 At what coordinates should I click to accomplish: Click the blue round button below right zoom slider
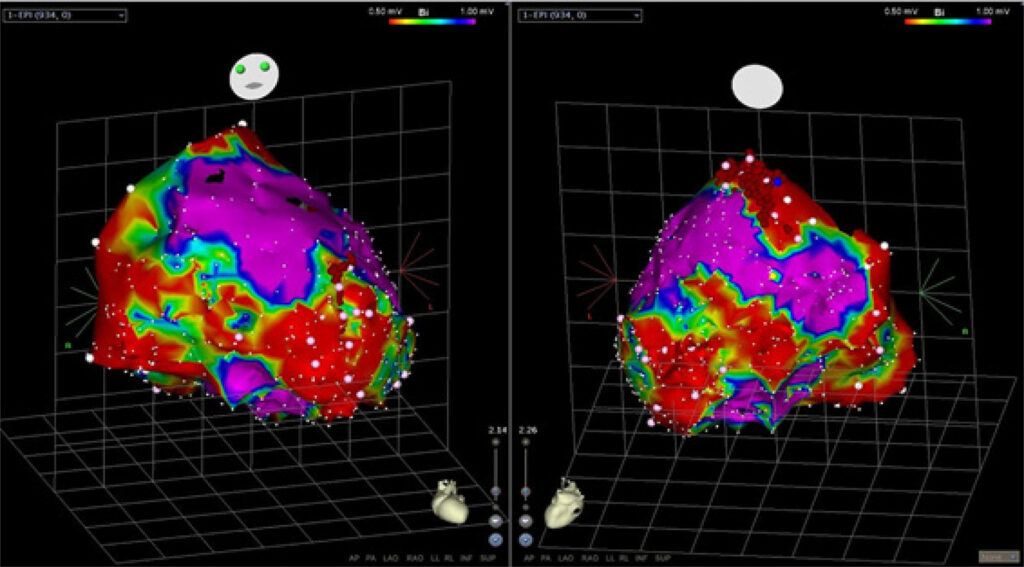(526, 540)
